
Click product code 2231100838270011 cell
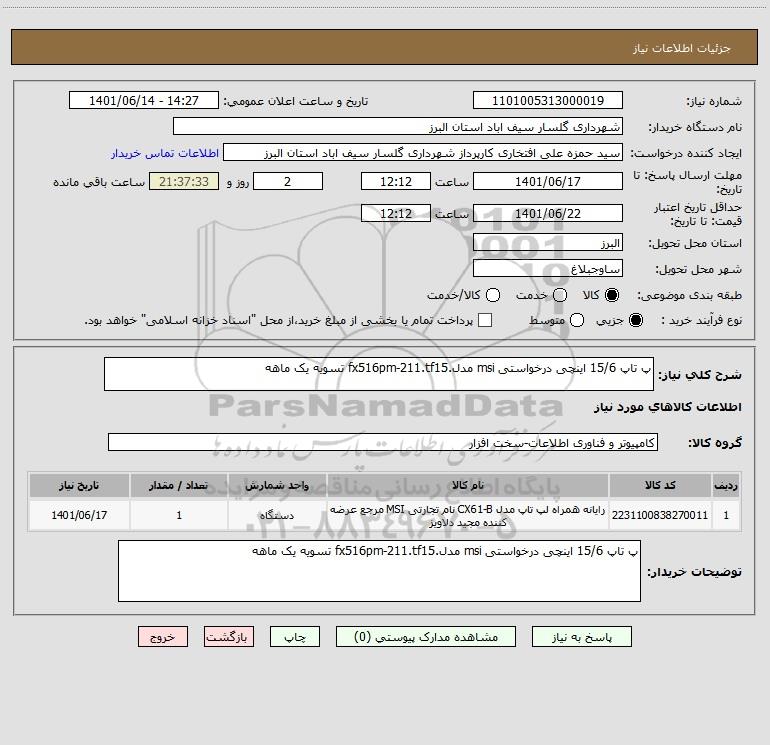click(660, 515)
